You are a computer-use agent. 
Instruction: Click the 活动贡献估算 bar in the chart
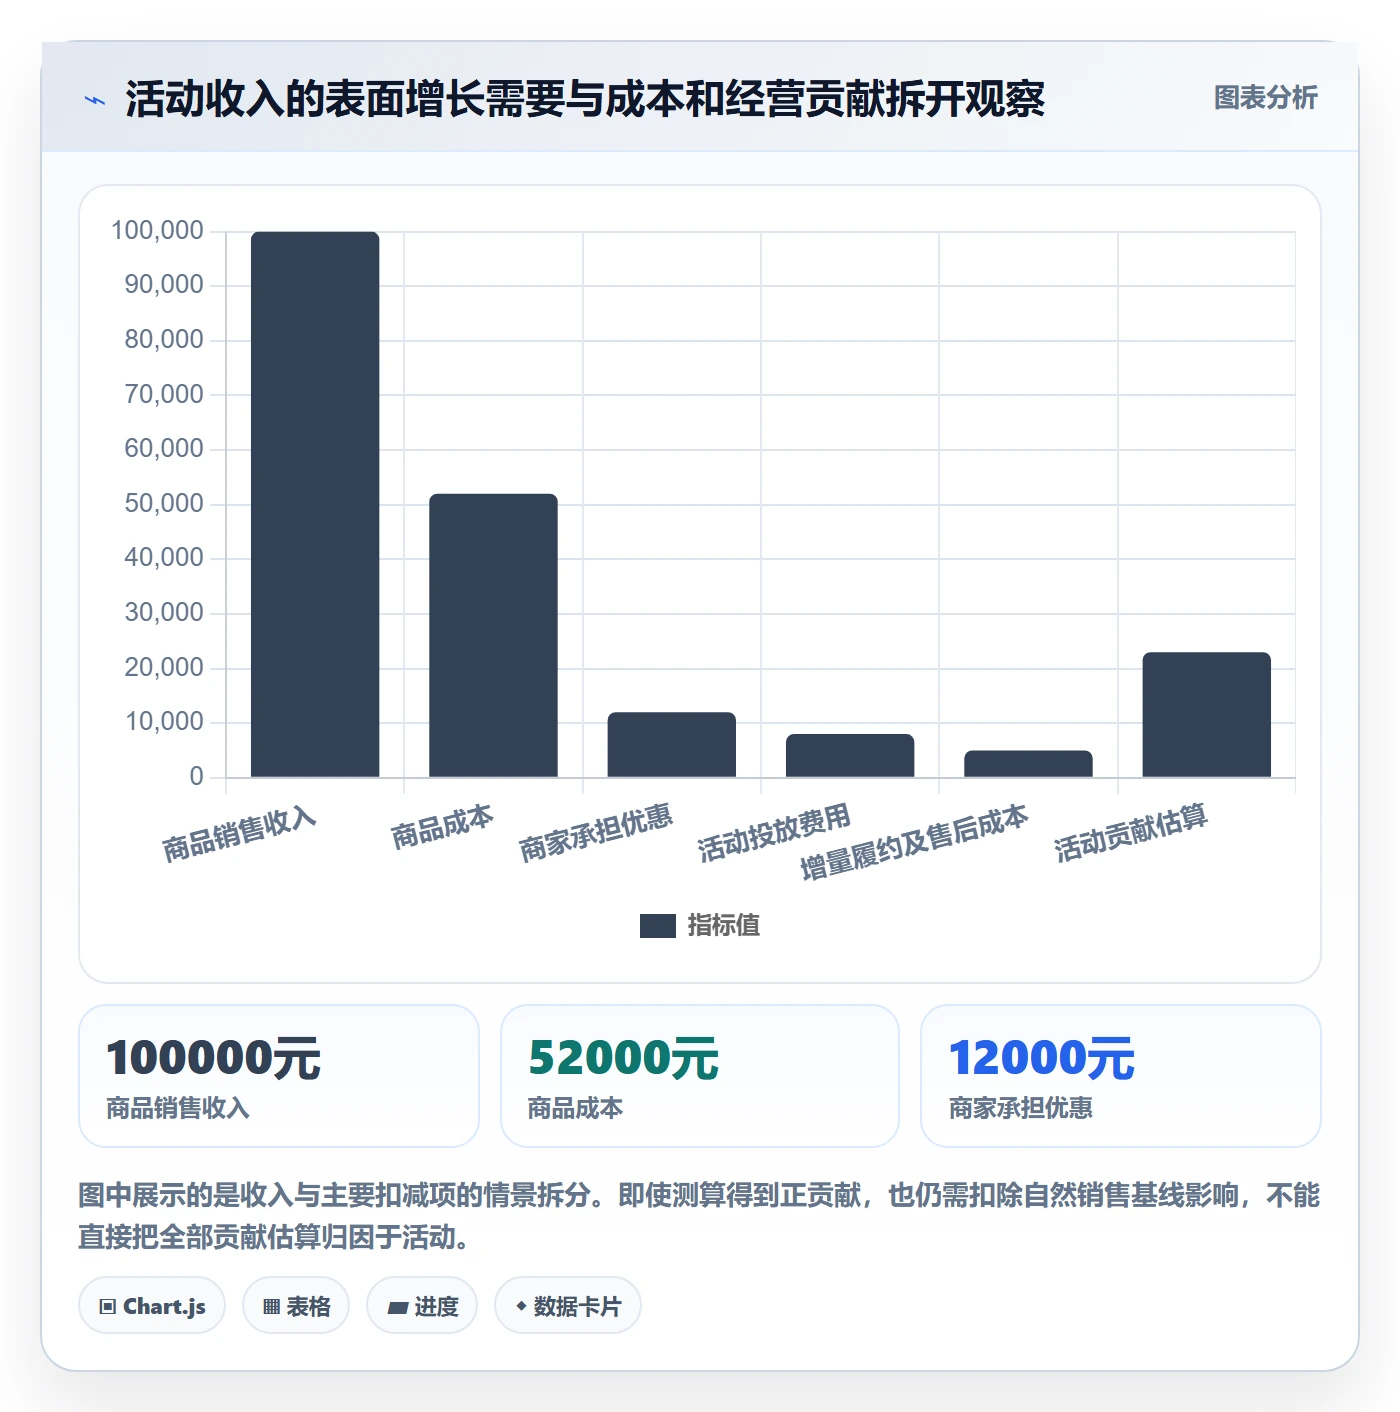coord(1206,714)
